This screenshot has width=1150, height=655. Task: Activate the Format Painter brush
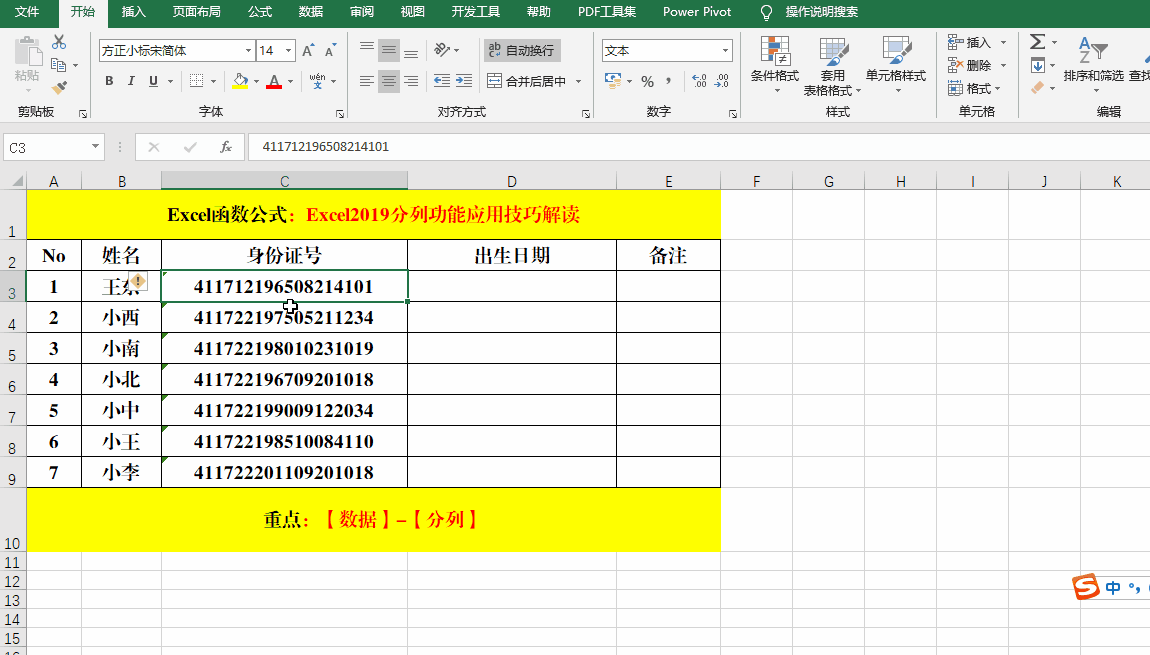pos(59,88)
